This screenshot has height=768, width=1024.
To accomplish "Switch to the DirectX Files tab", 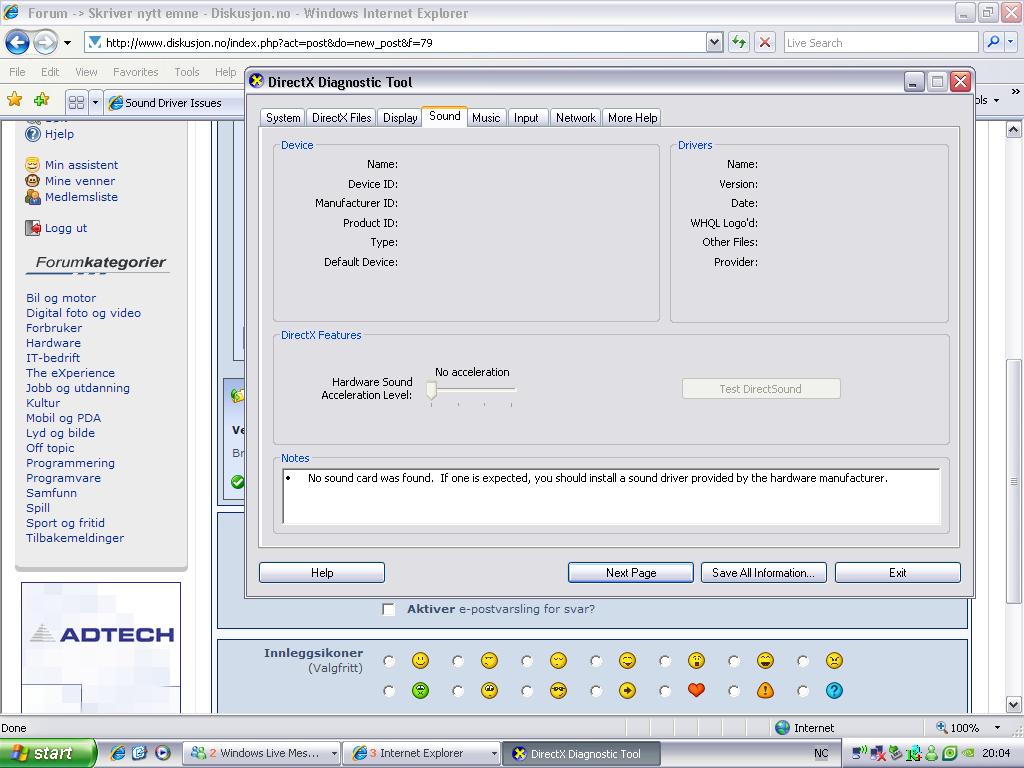I will (x=341, y=118).
